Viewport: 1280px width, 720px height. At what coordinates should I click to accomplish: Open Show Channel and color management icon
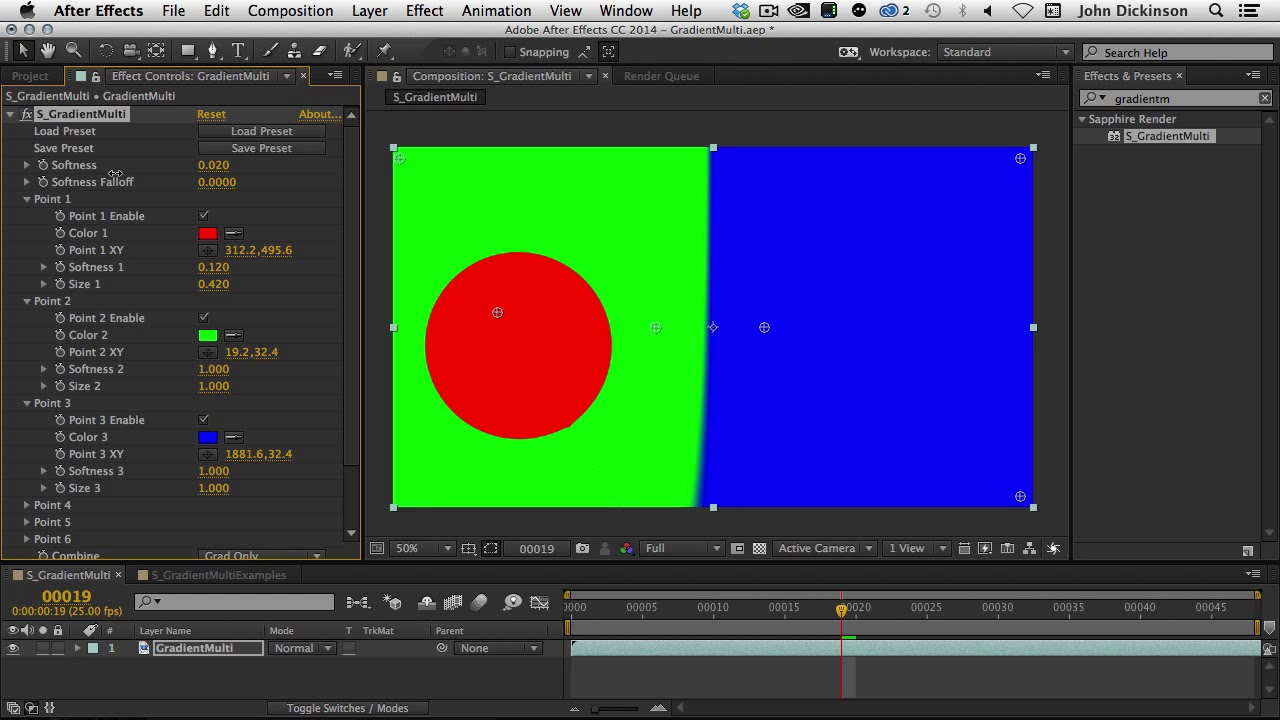[x=626, y=548]
